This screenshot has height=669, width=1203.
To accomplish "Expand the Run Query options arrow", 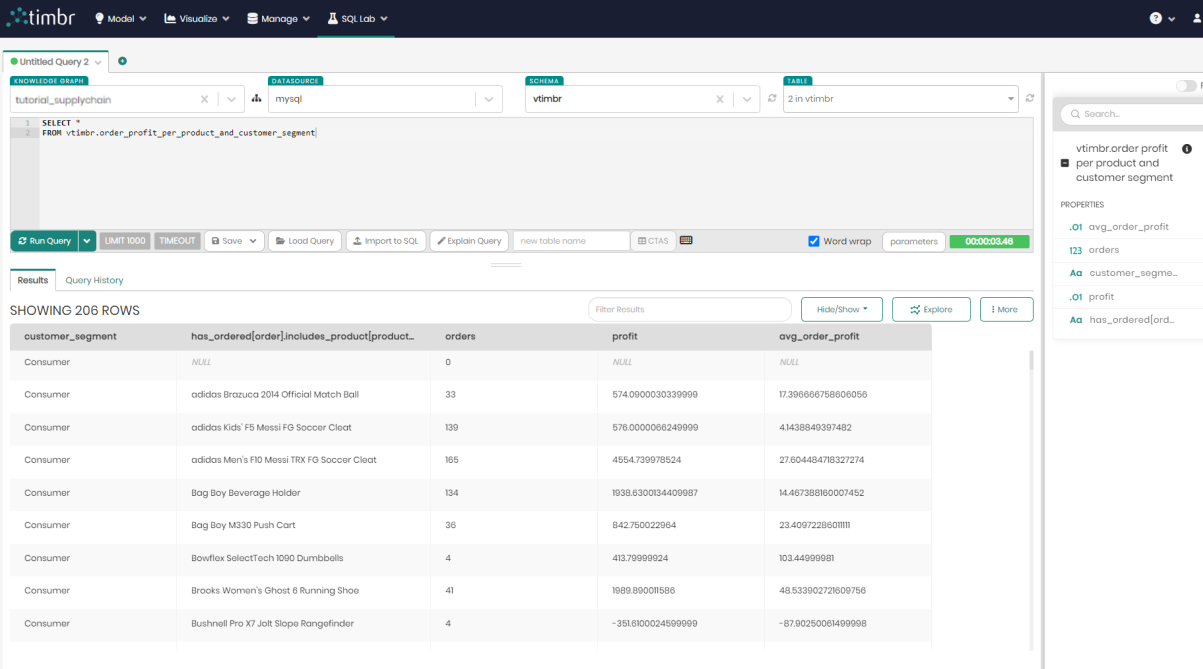I will click(88, 241).
